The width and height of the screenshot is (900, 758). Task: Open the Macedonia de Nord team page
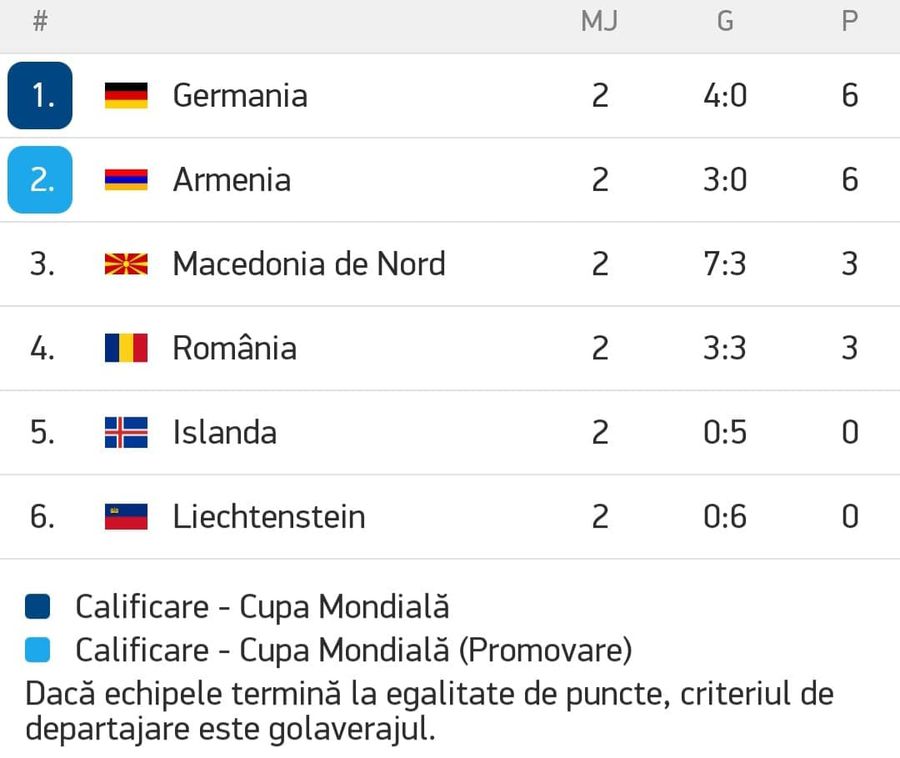click(309, 264)
